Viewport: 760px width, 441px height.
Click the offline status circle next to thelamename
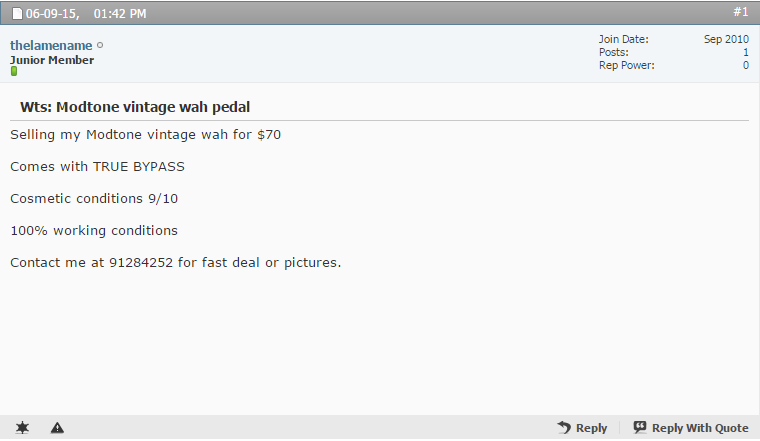tap(100, 45)
